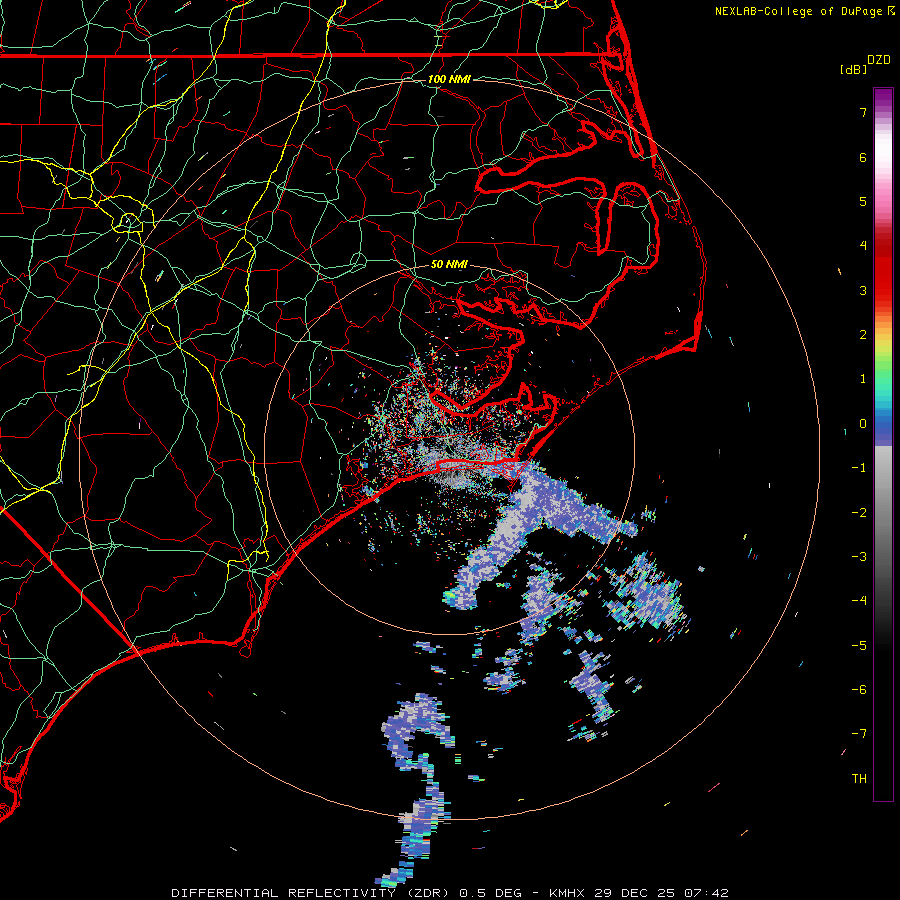Click the 50 NMI range ring label
The height and width of the screenshot is (900, 900).
pyautogui.click(x=449, y=265)
